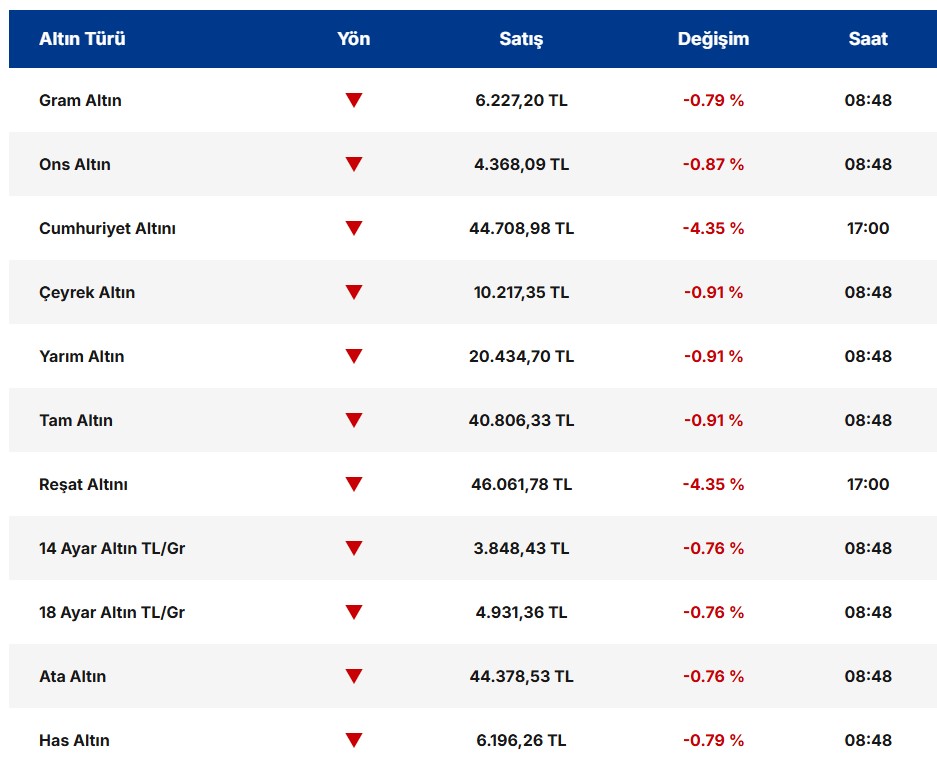Image resolution: width=937 pixels, height=777 pixels.
Task: Click the Çeyrek Altın down arrow icon
Action: click(x=353, y=292)
